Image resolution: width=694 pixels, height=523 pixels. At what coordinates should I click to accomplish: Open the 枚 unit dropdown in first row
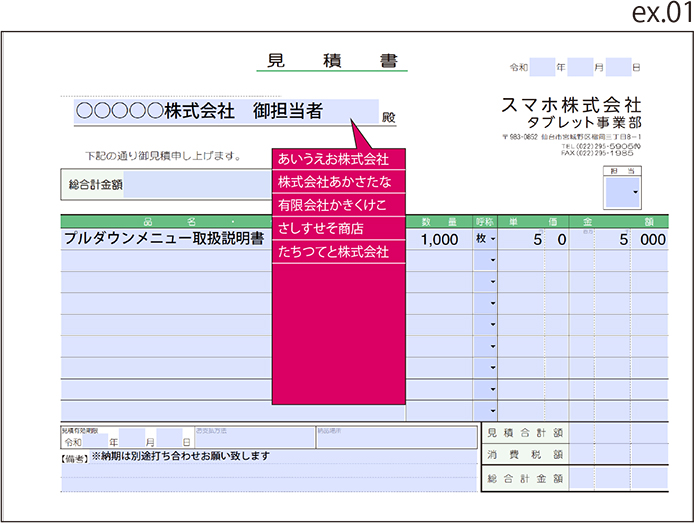click(486, 239)
